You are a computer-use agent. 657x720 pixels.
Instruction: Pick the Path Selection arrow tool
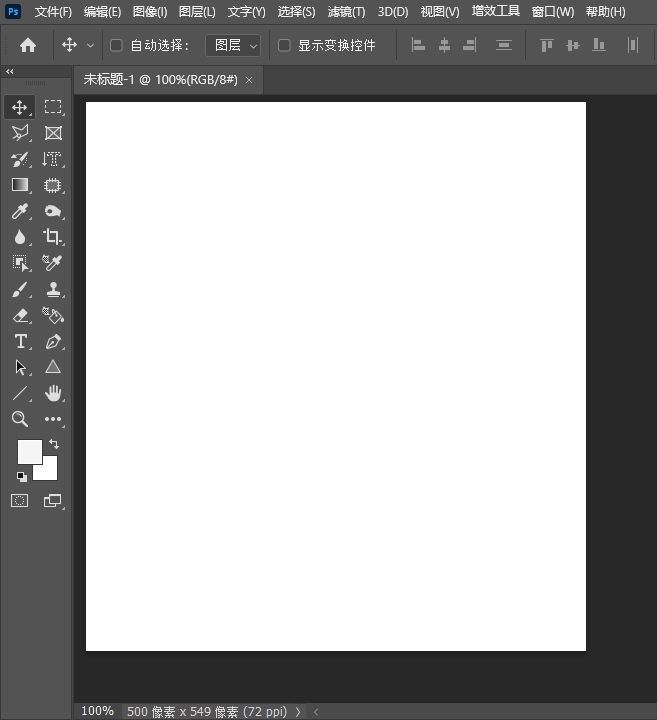(20, 367)
